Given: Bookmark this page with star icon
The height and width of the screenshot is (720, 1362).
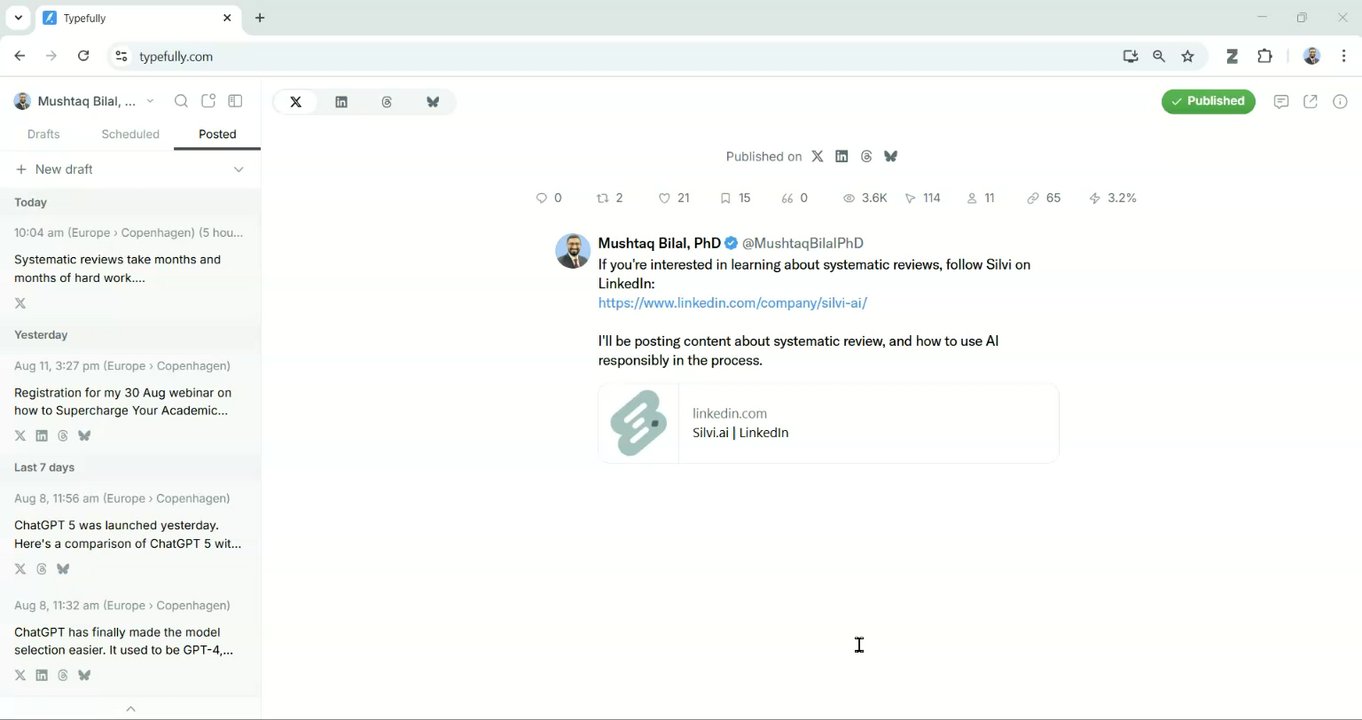Looking at the screenshot, I should (1188, 57).
